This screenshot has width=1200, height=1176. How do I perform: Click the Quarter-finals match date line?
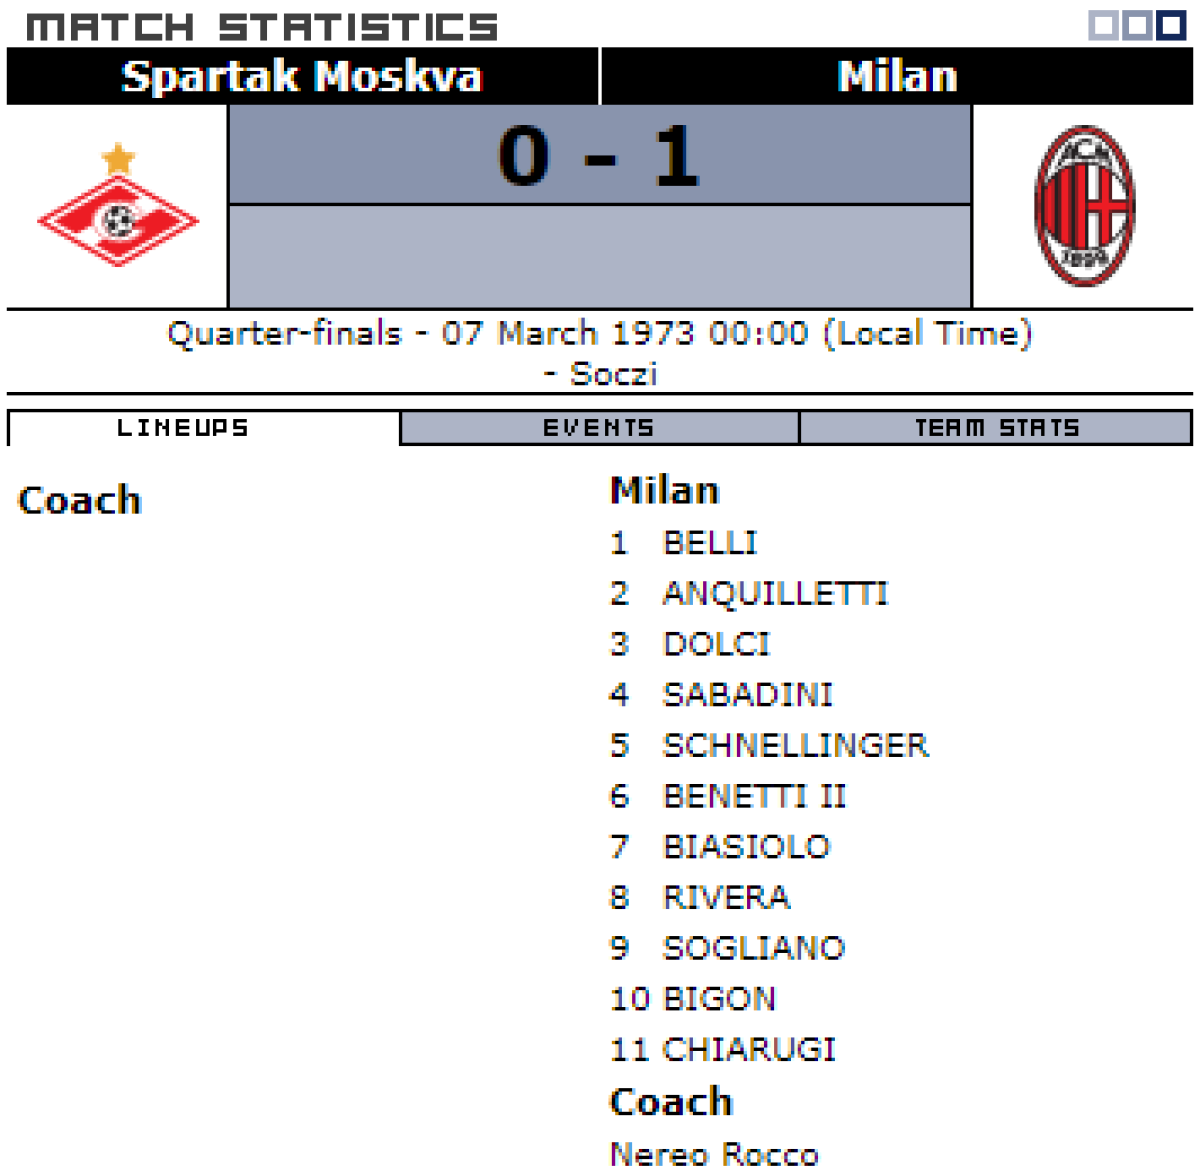point(599,334)
